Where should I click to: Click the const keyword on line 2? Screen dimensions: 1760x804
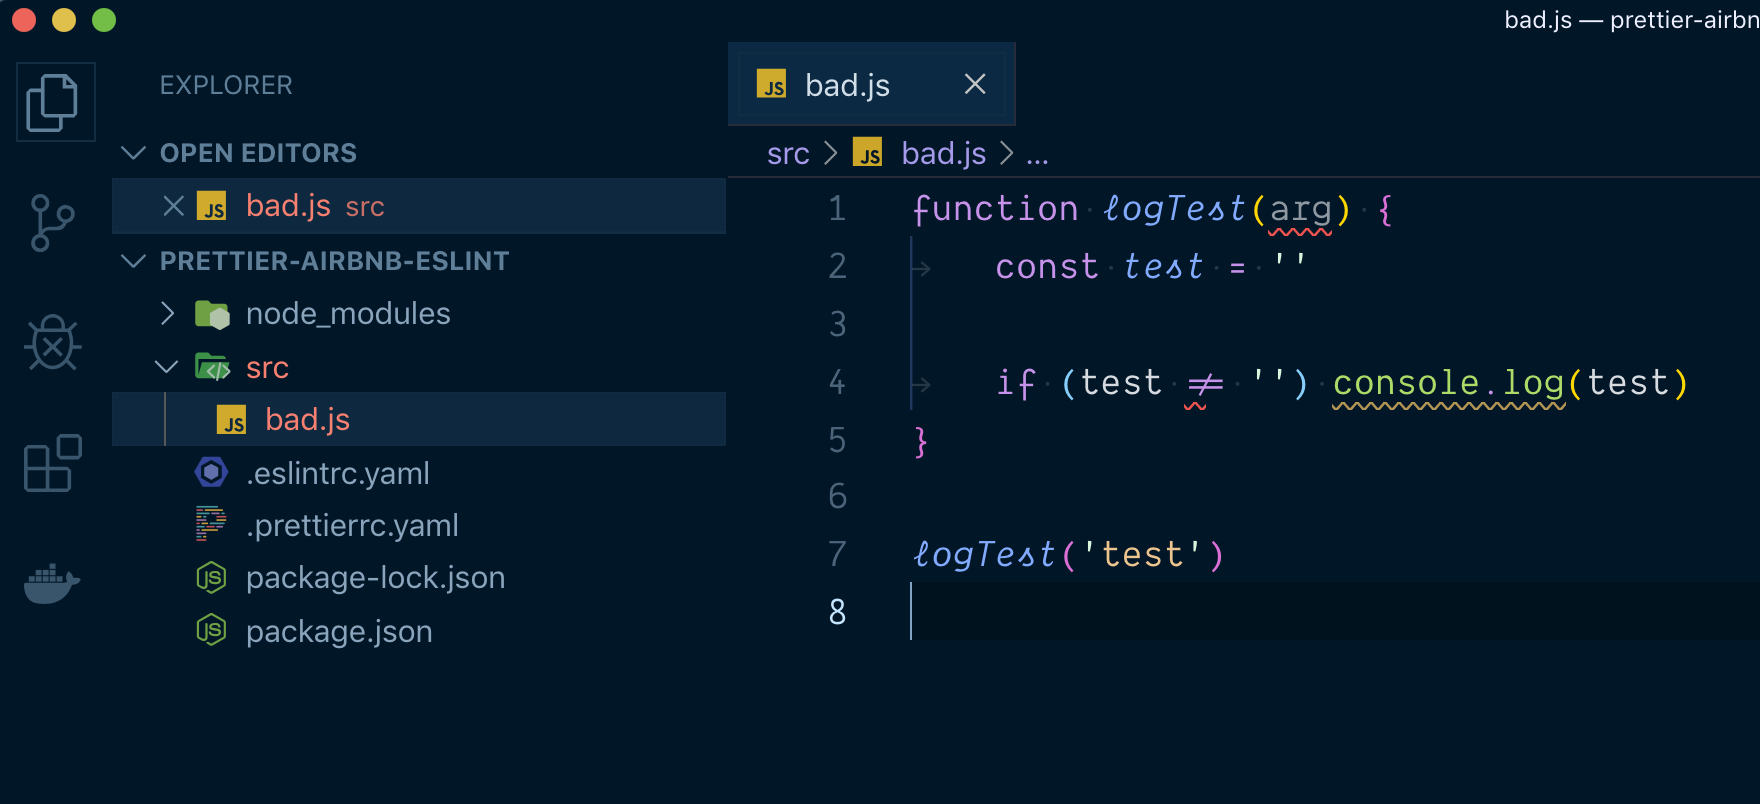tap(1046, 266)
